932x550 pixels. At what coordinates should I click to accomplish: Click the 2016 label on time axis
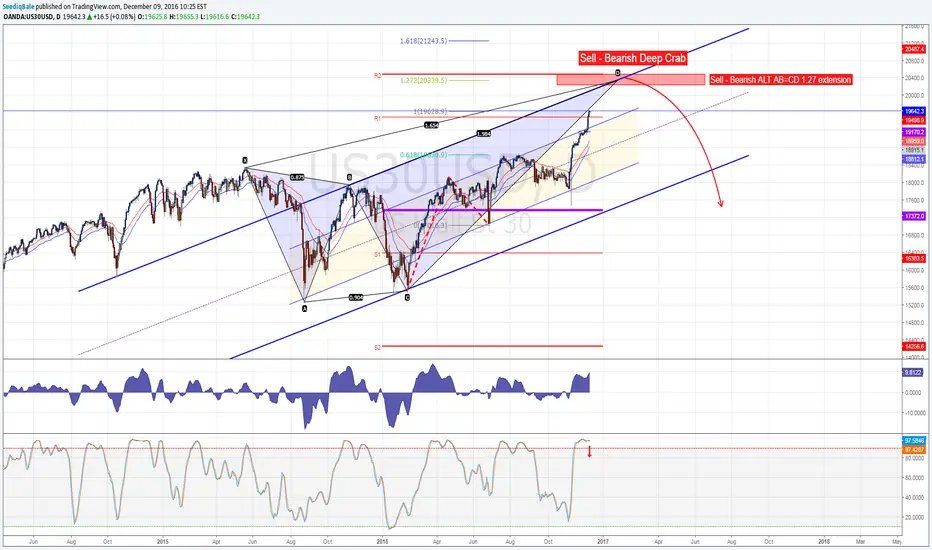pos(382,542)
